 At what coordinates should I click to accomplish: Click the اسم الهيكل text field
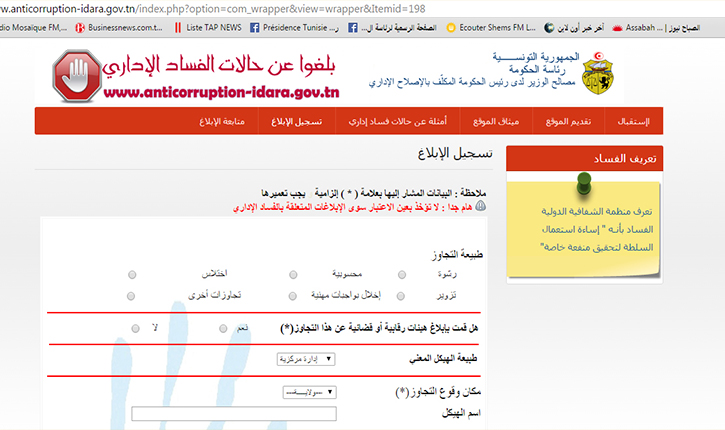point(234,413)
